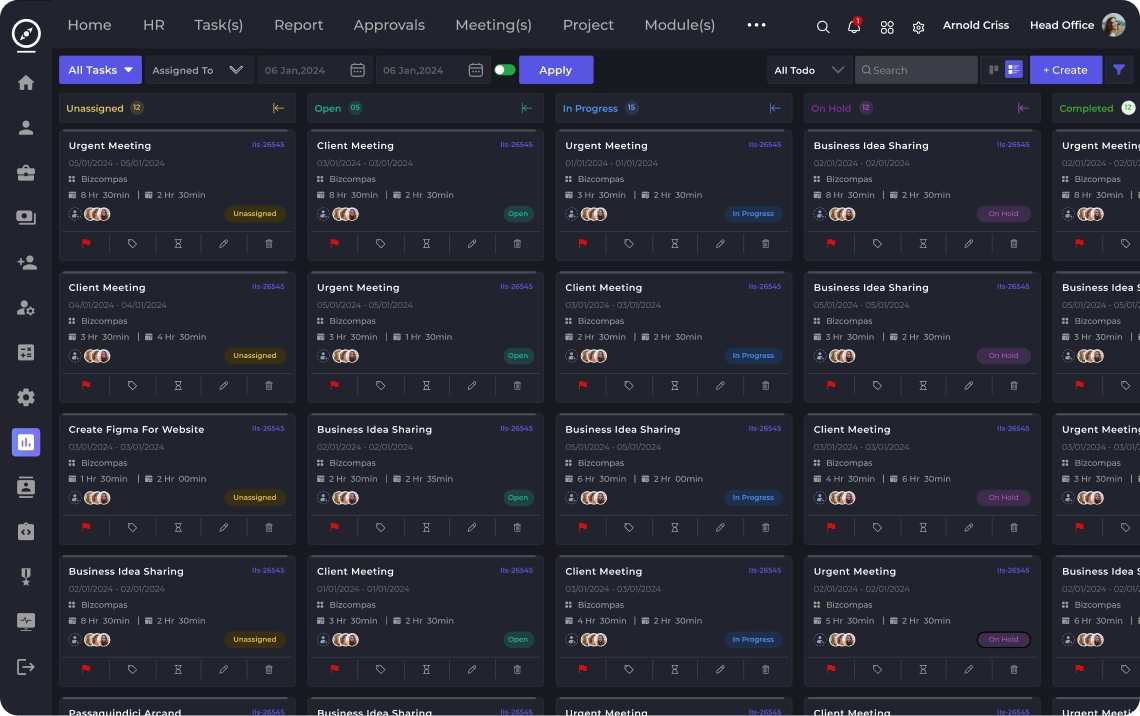1140x716 pixels.
Task: Open the filter funnel next to Create
Action: (1119, 70)
